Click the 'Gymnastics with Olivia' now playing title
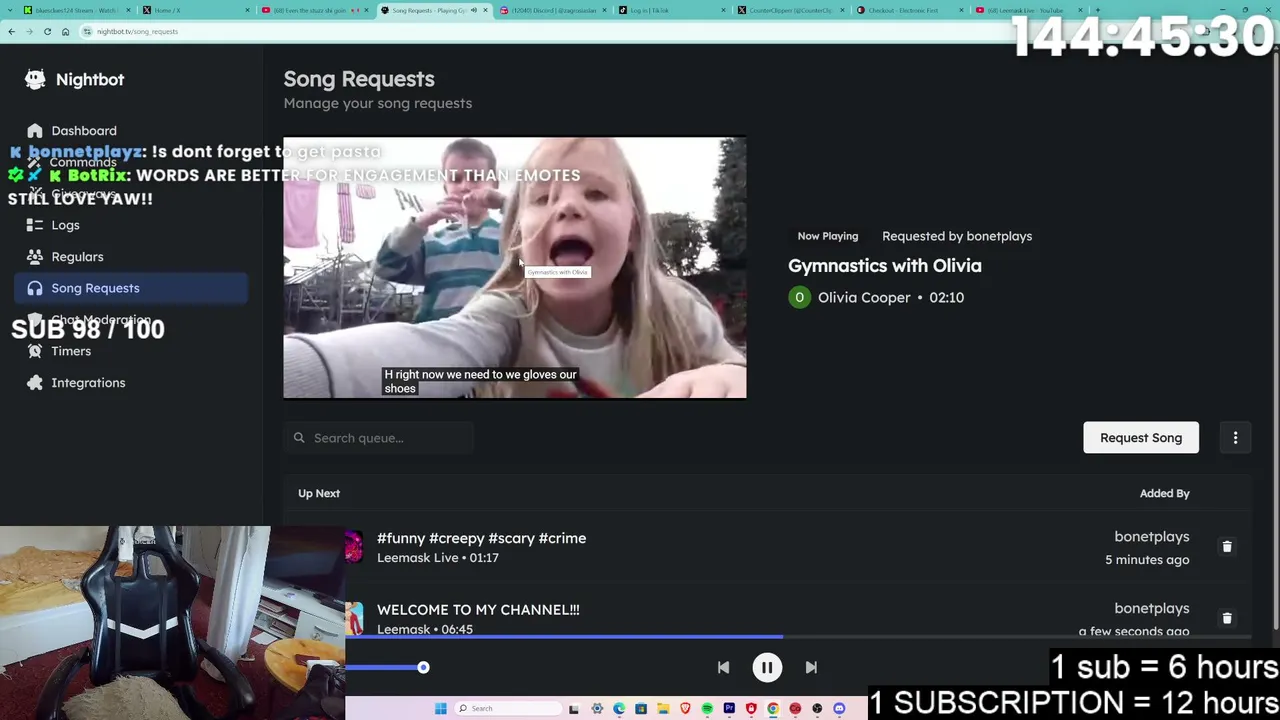Screen dimensions: 1280x720 [x=885, y=266]
